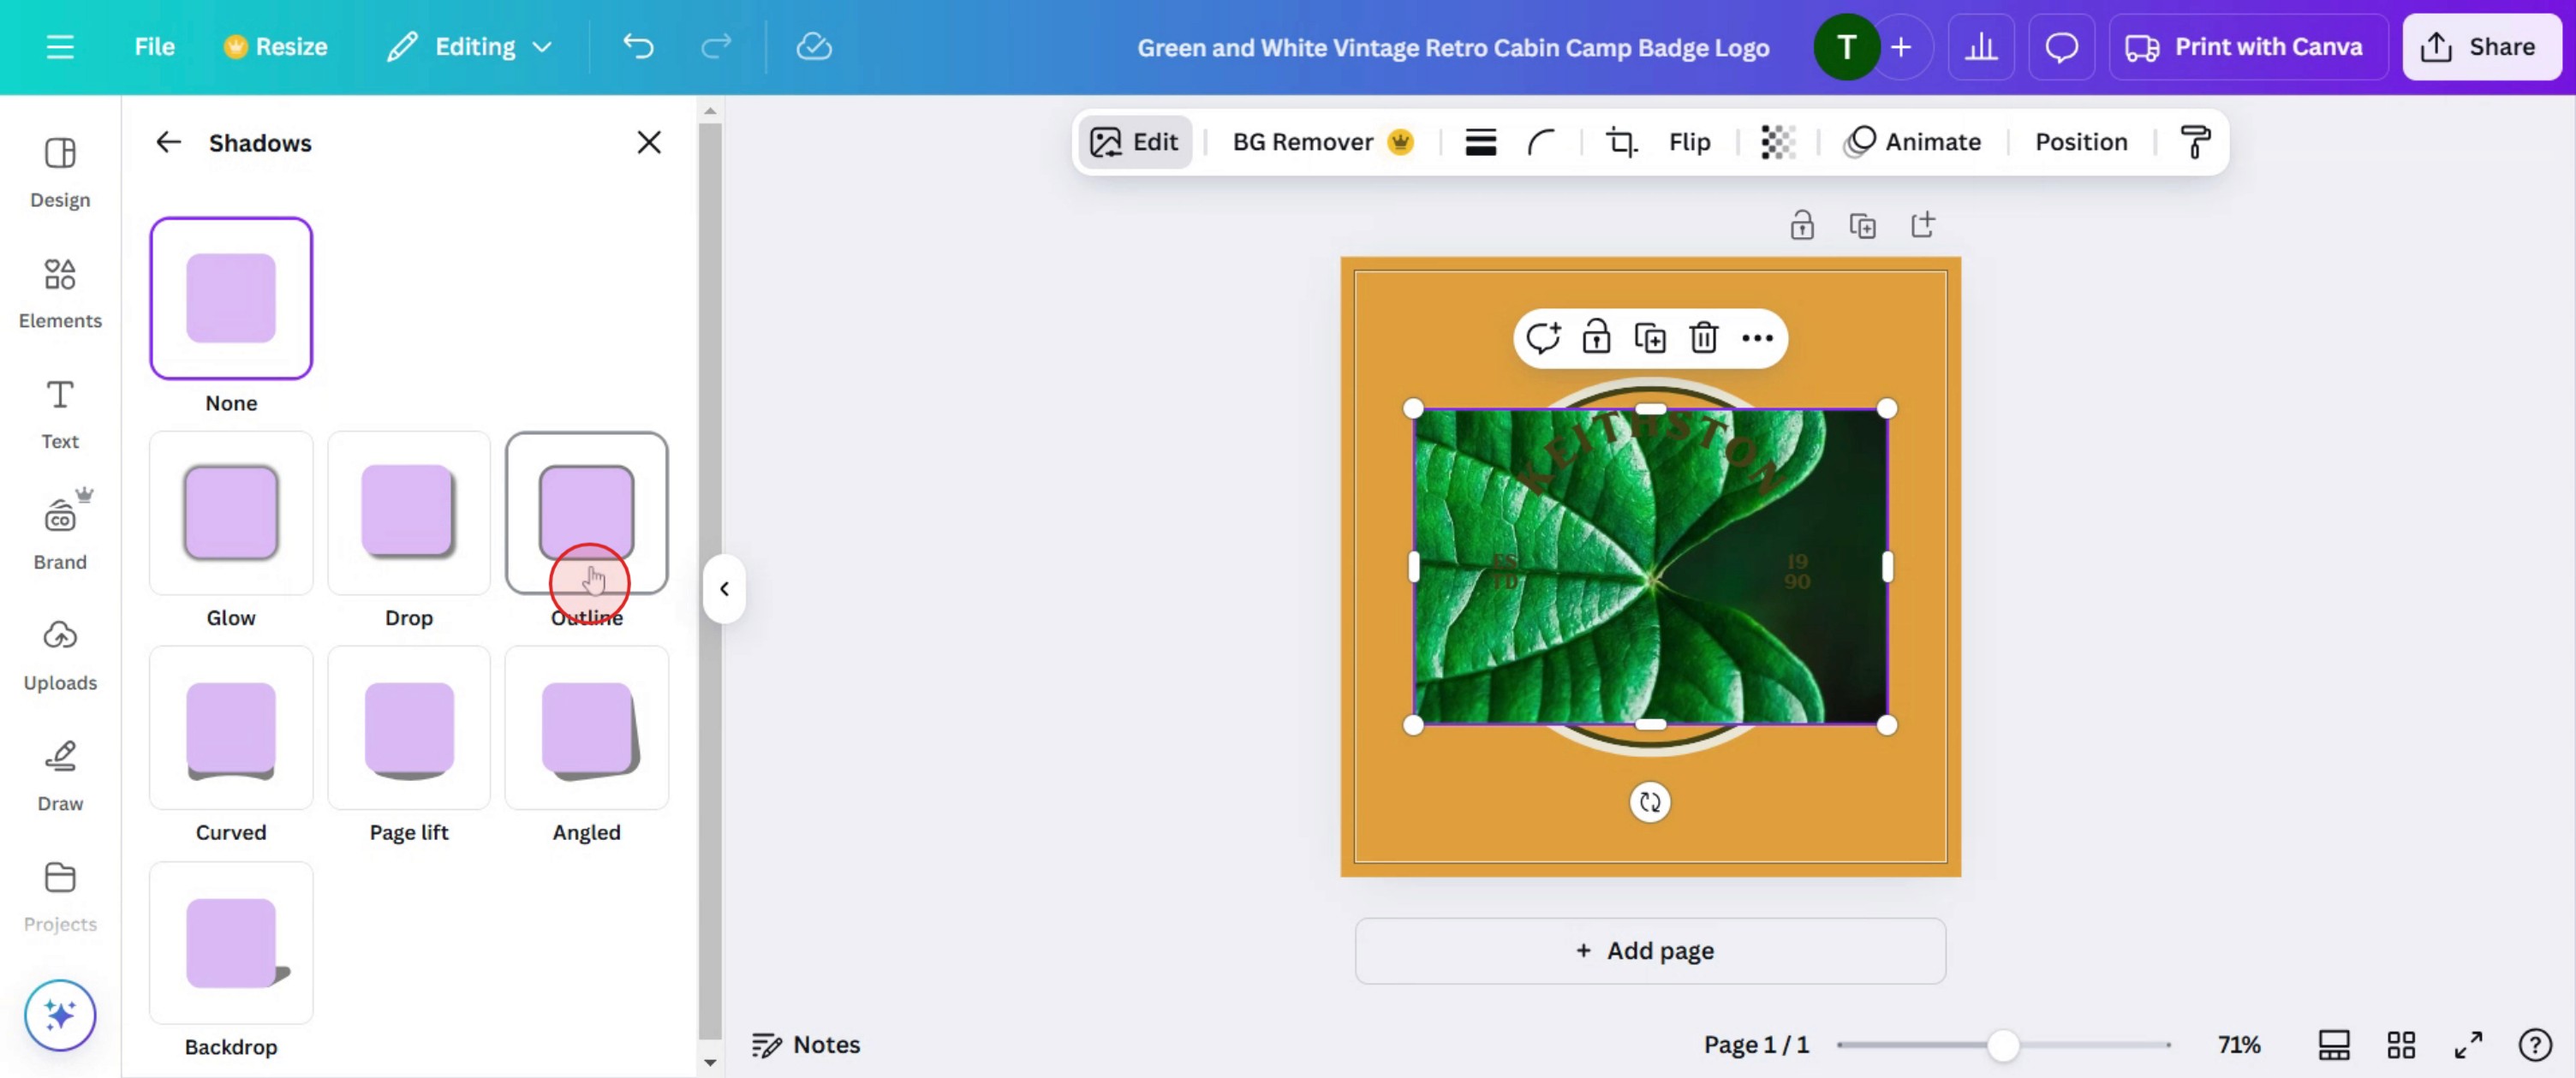Select the Glow shadow option

231,513
